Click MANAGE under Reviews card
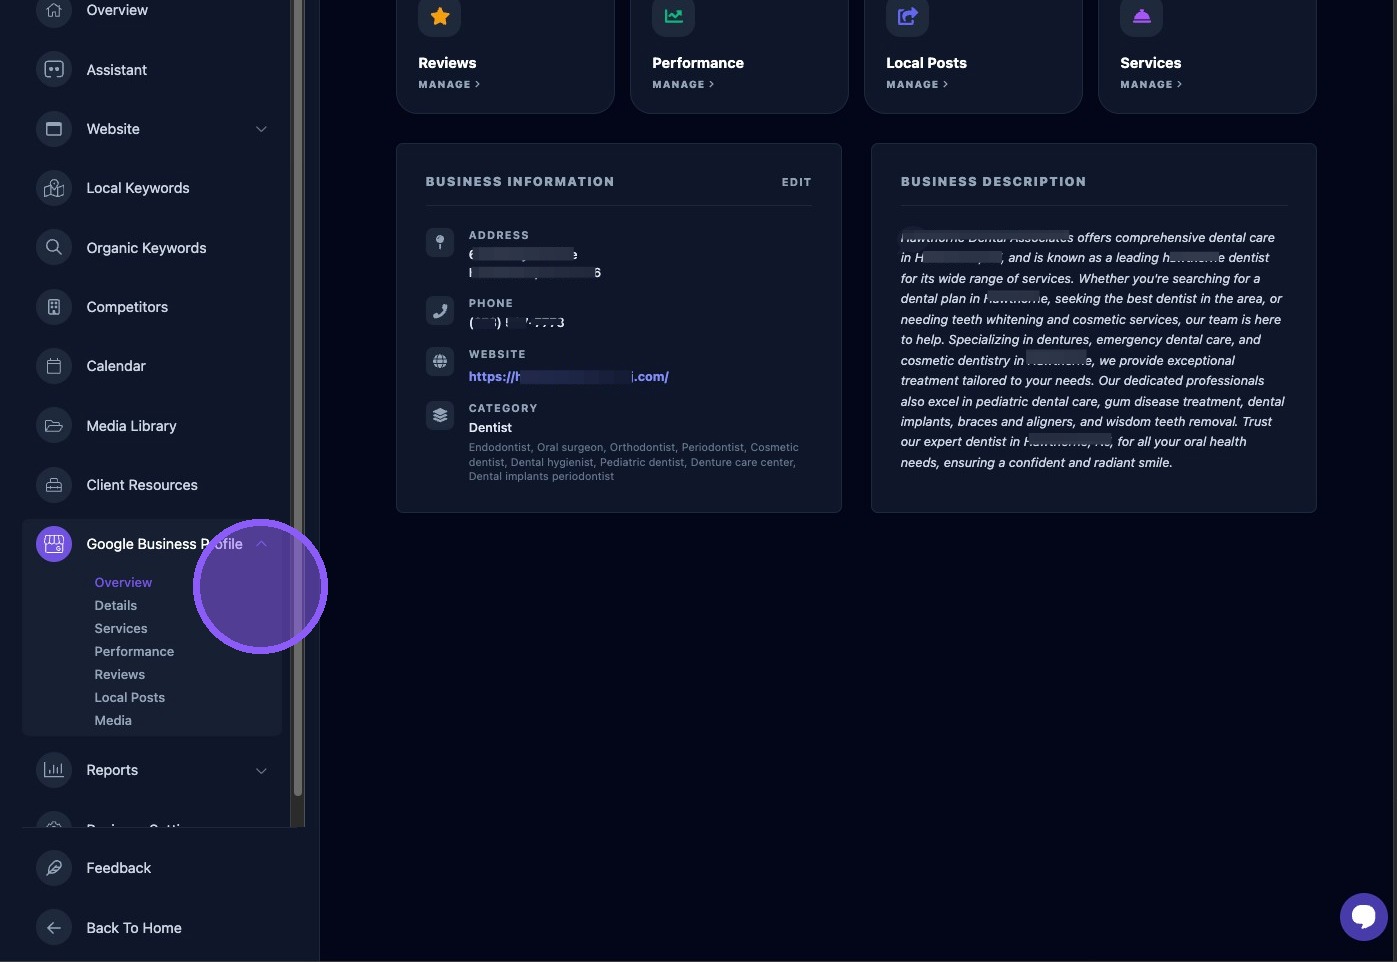This screenshot has width=1397, height=962. tap(449, 85)
